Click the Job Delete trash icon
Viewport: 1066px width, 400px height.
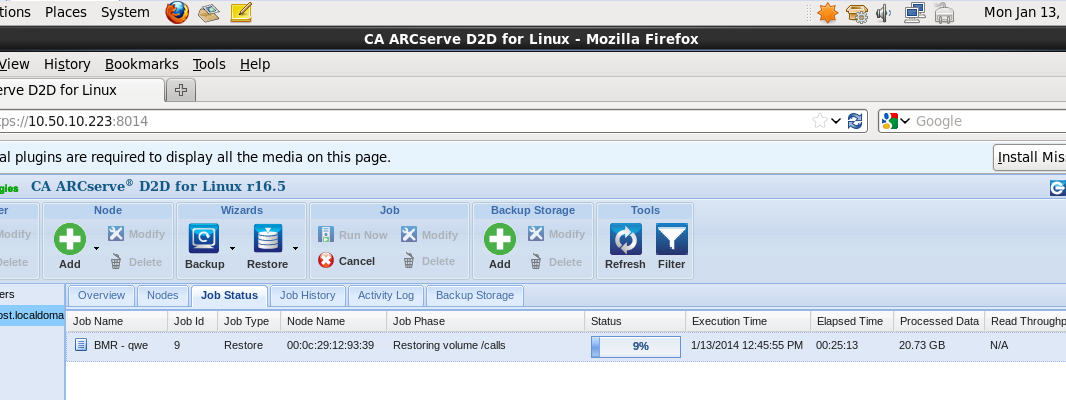tap(409, 261)
